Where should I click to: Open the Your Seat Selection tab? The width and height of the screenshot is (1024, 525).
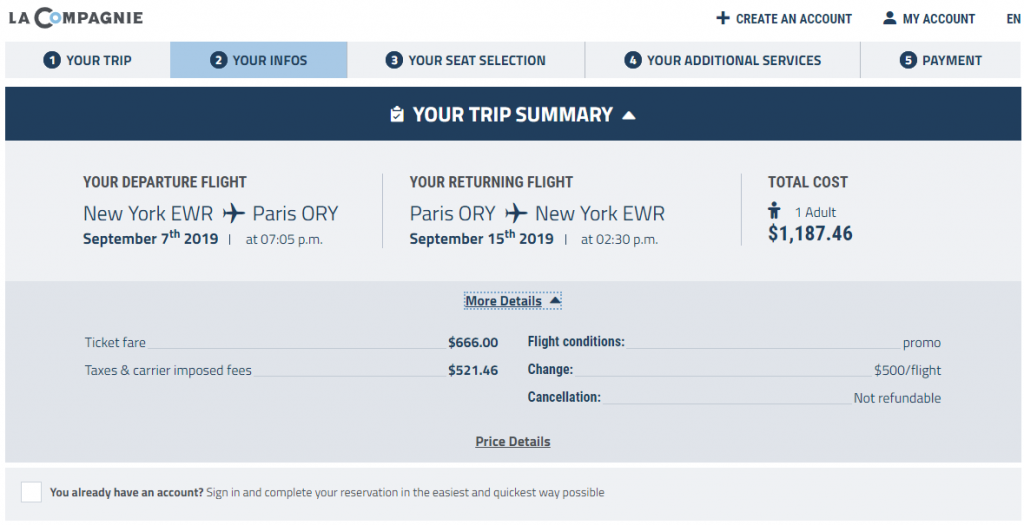(x=466, y=60)
